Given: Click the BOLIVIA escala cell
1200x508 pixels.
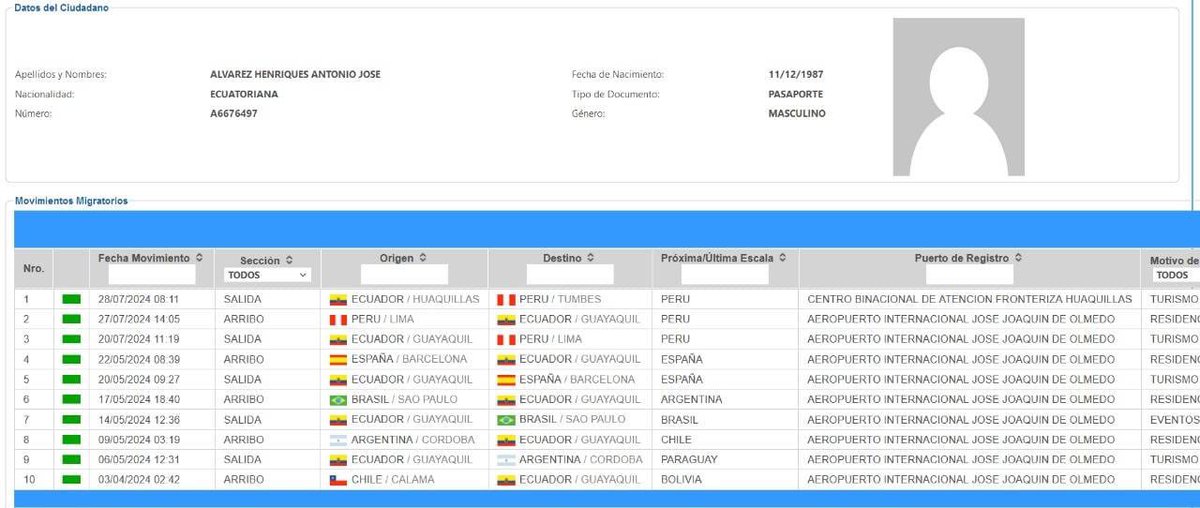Looking at the screenshot, I should pyautogui.click(x=681, y=479).
